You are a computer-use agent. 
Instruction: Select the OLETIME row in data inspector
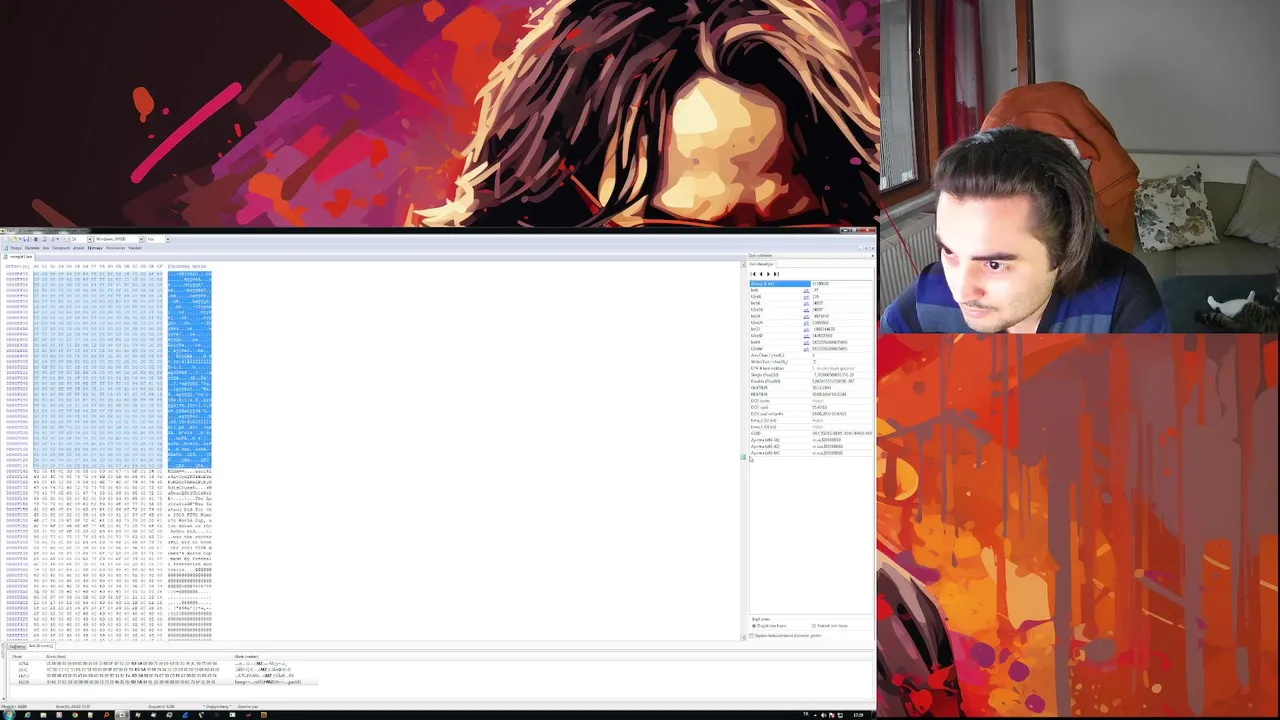point(810,387)
